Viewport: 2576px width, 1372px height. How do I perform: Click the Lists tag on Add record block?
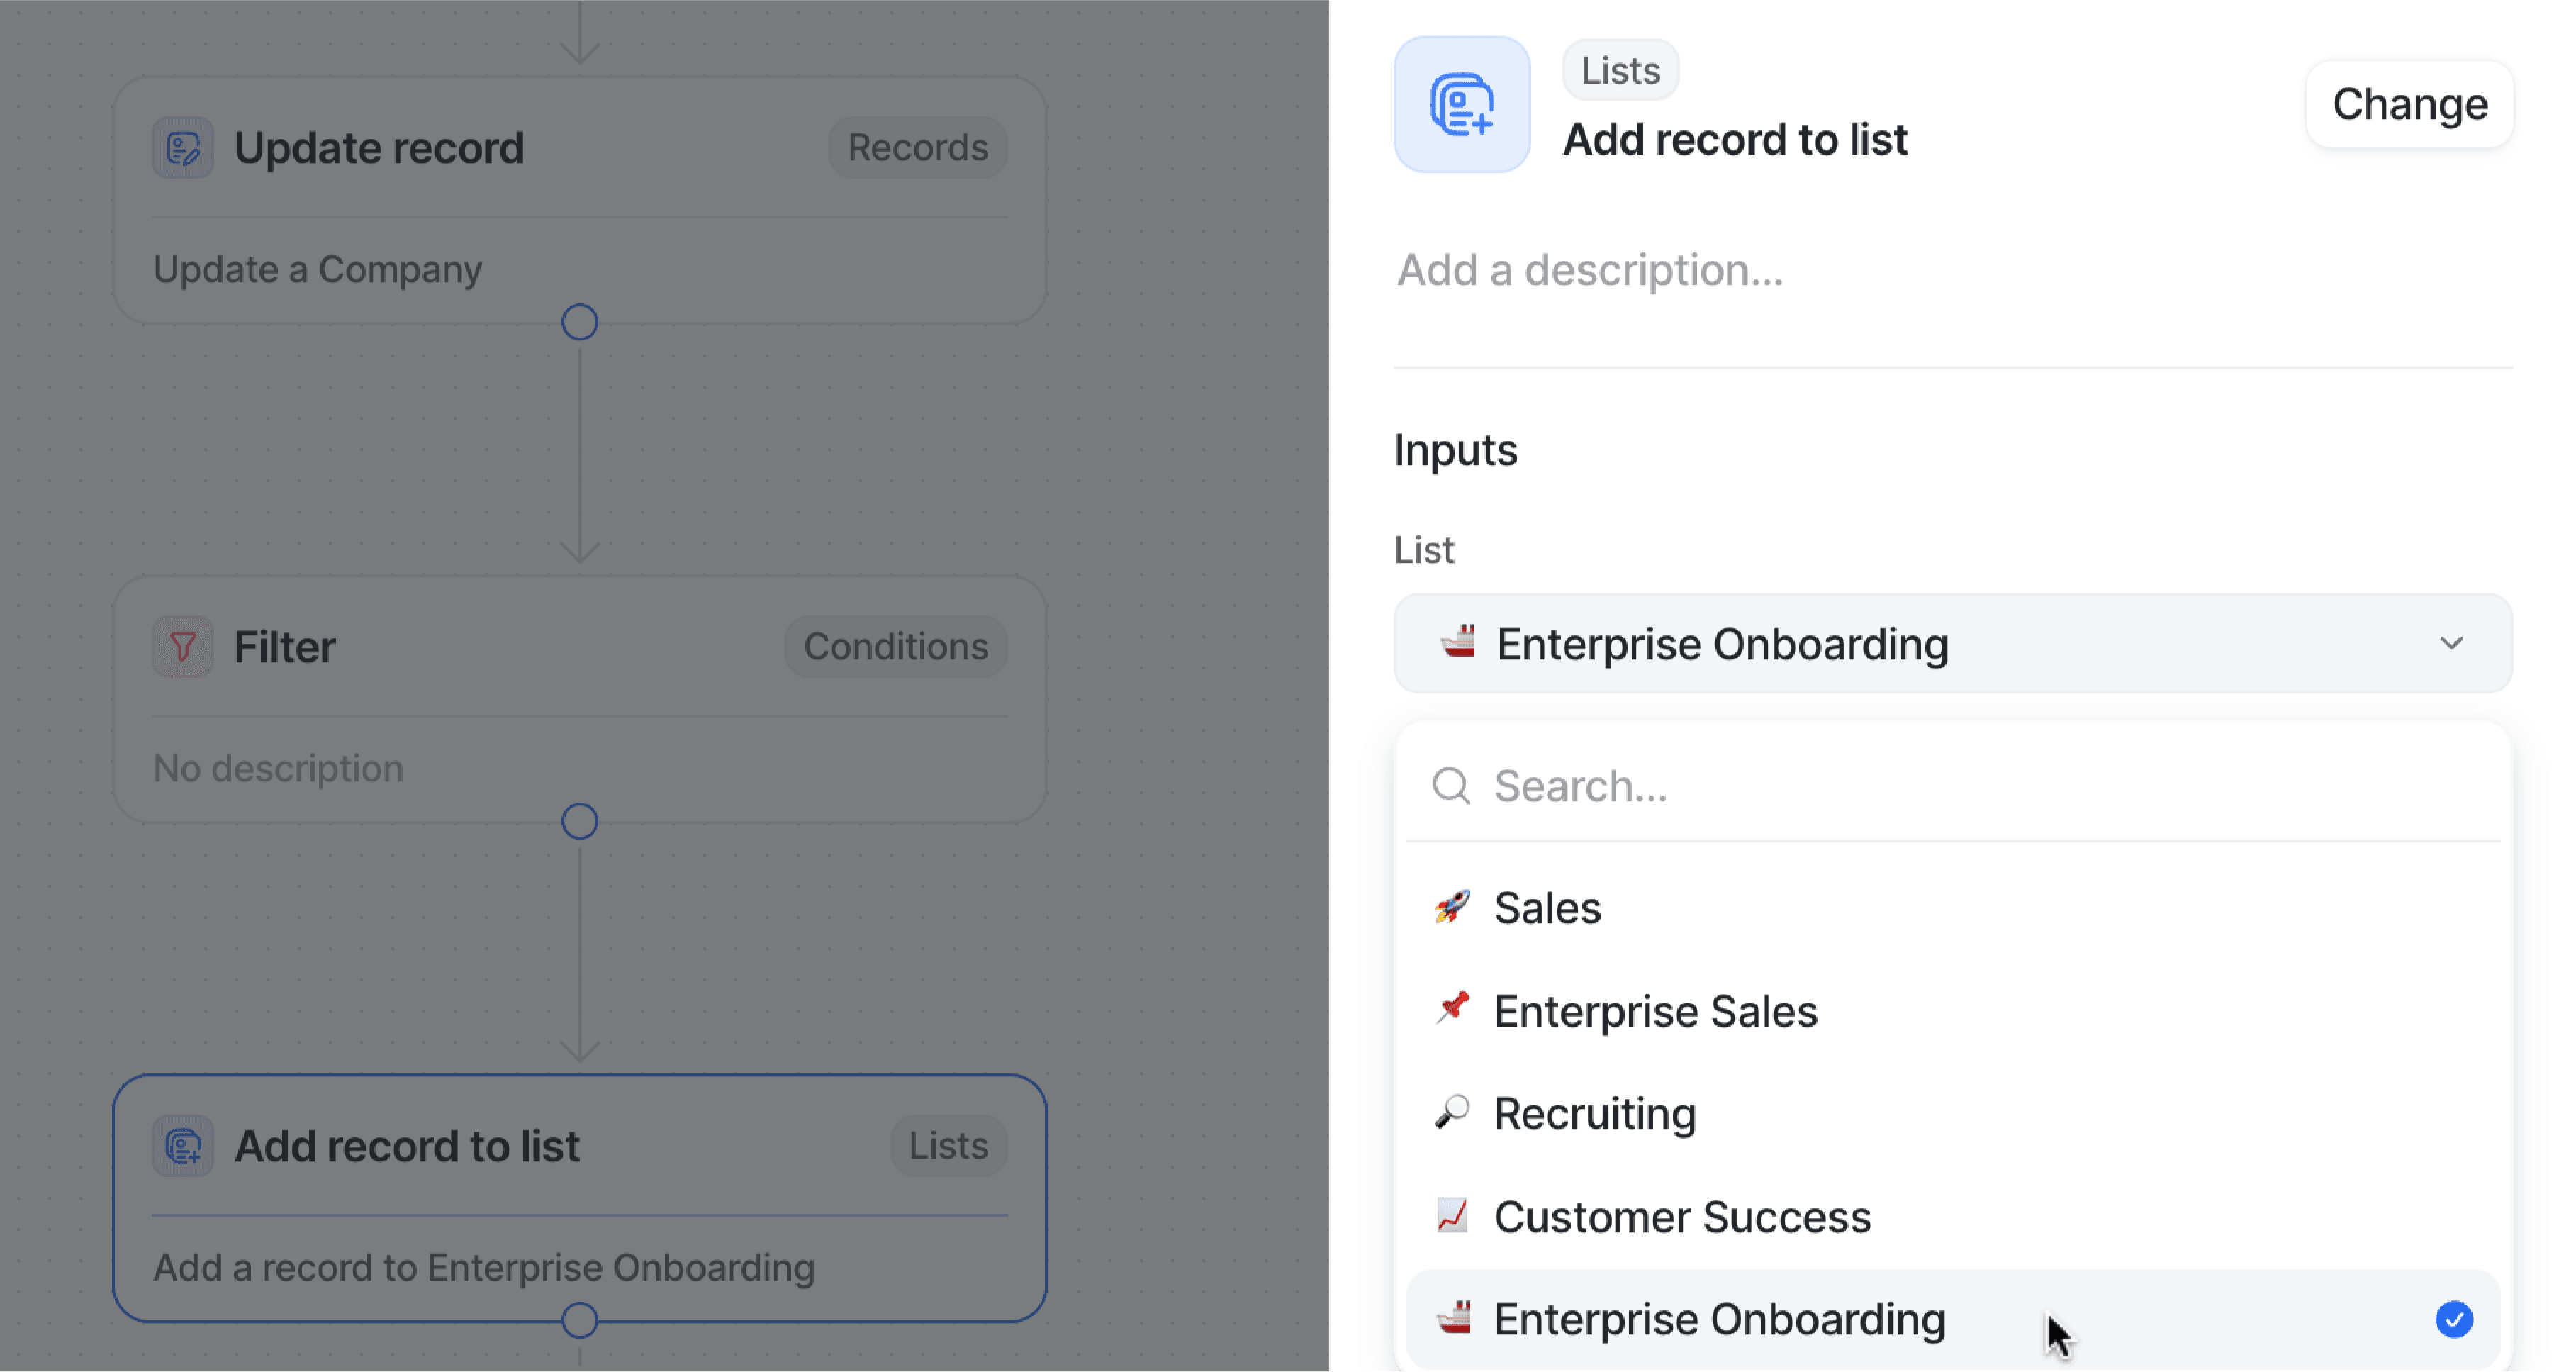coord(948,1146)
